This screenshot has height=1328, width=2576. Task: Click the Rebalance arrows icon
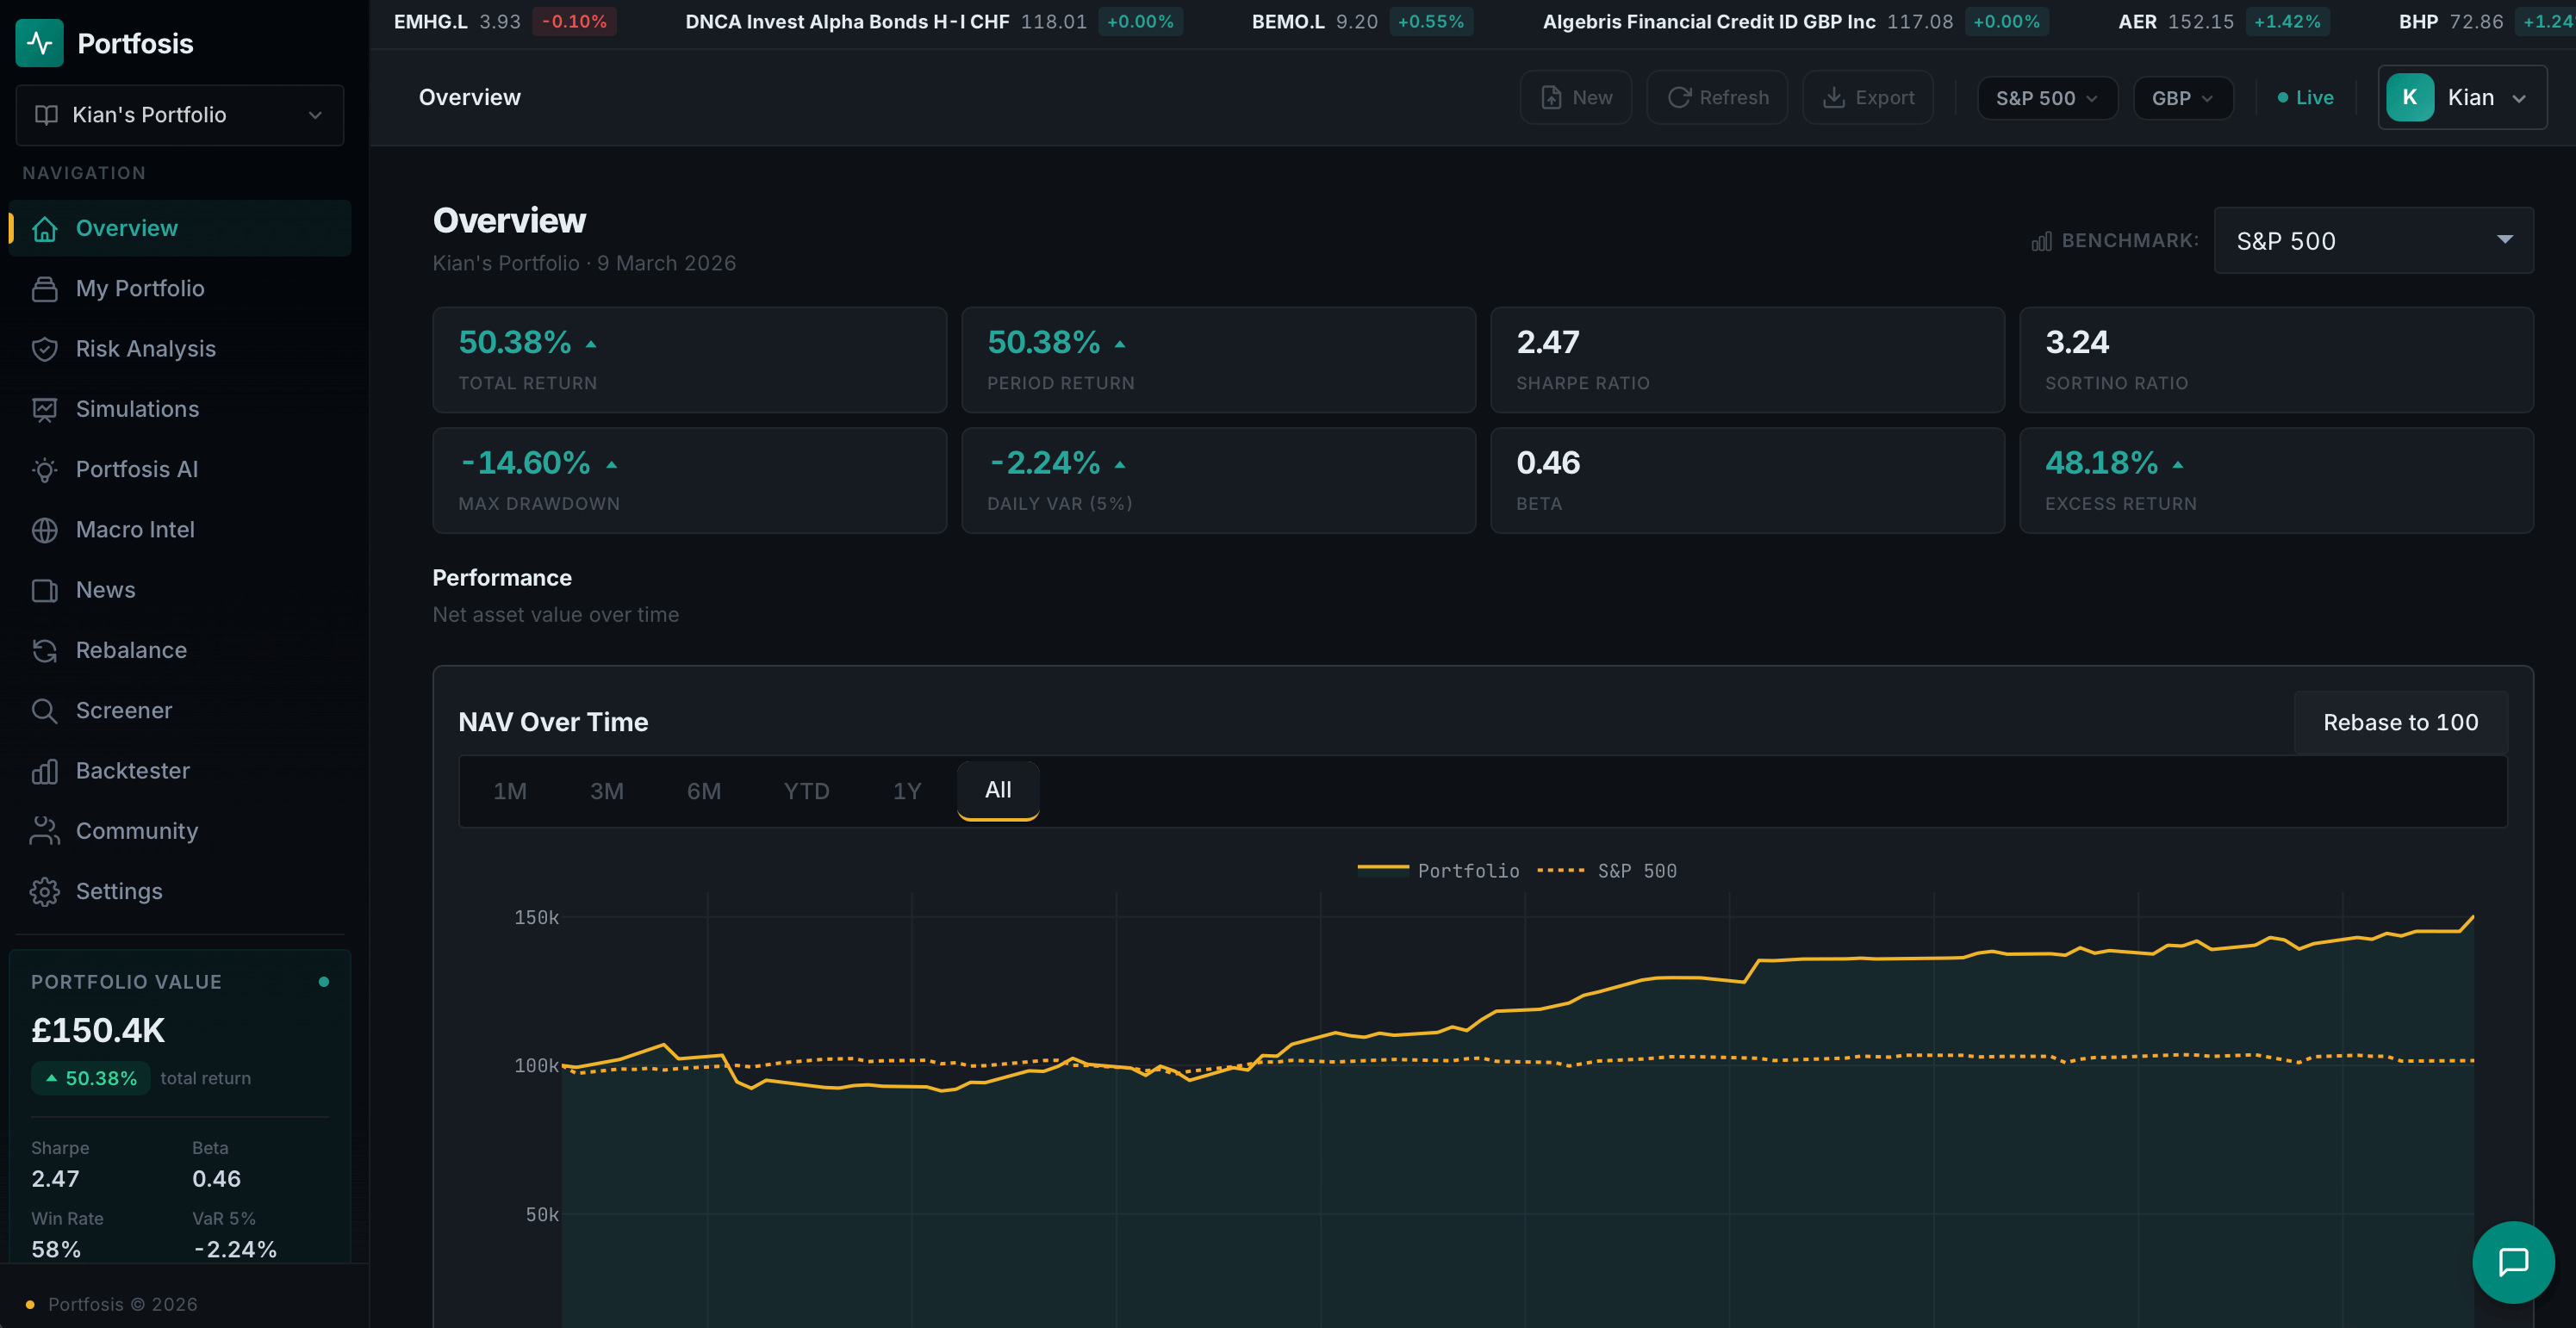click(44, 651)
